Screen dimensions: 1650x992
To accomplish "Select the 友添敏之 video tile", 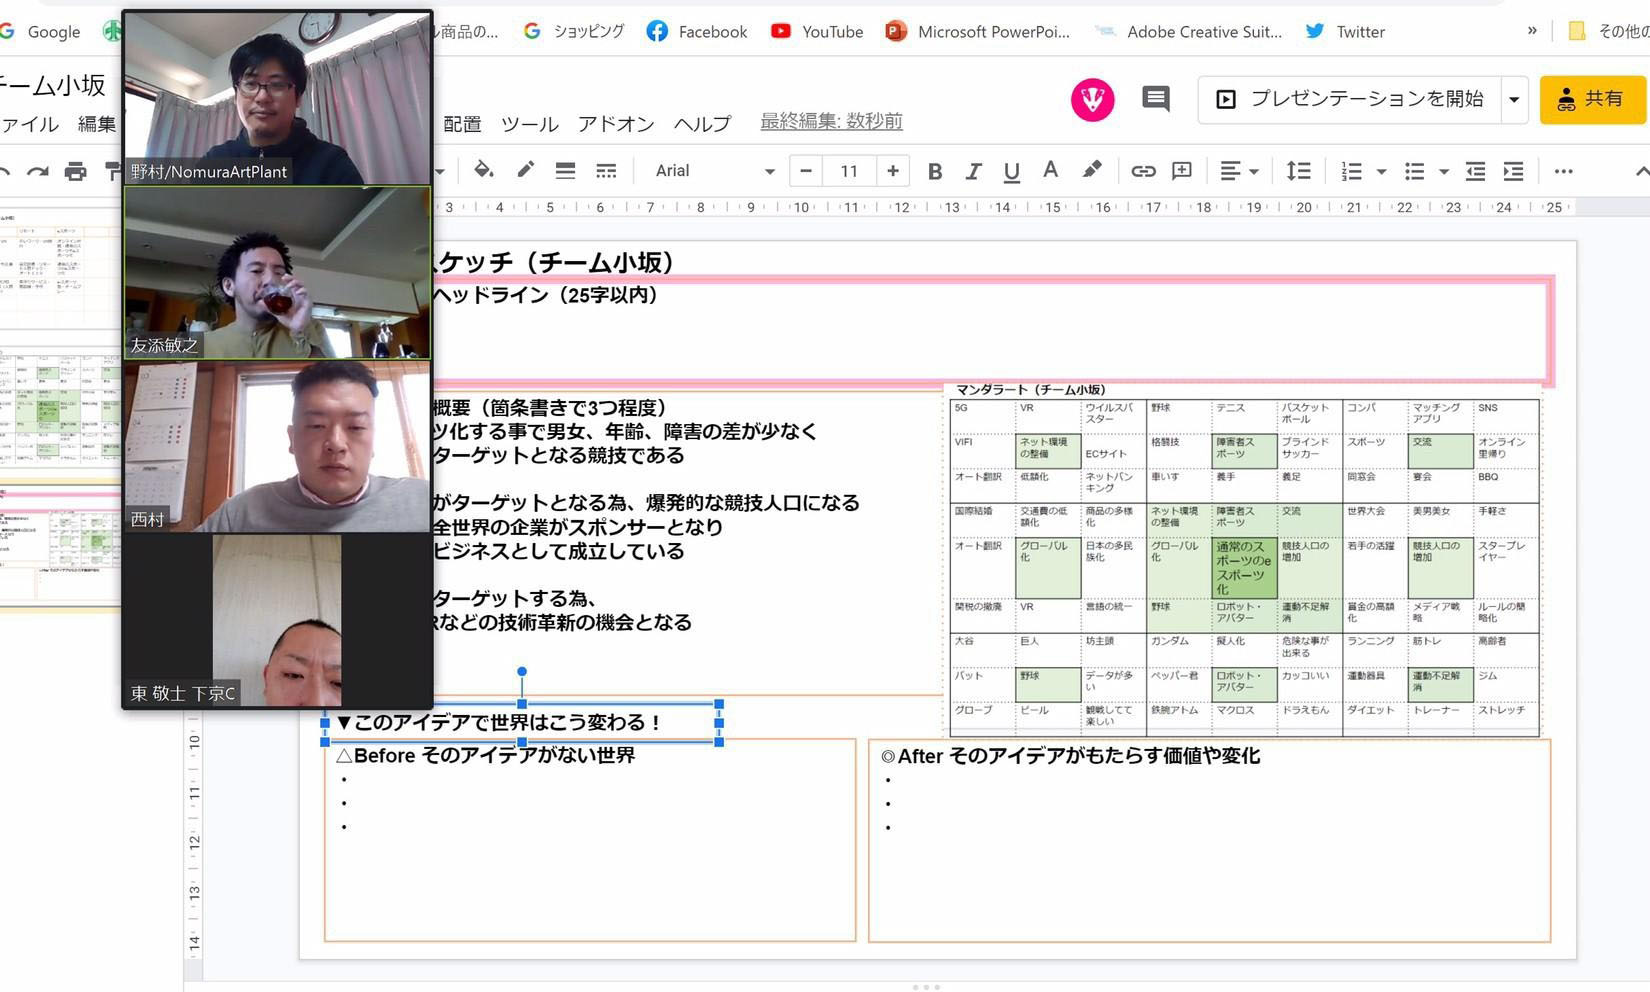I will point(277,273).
